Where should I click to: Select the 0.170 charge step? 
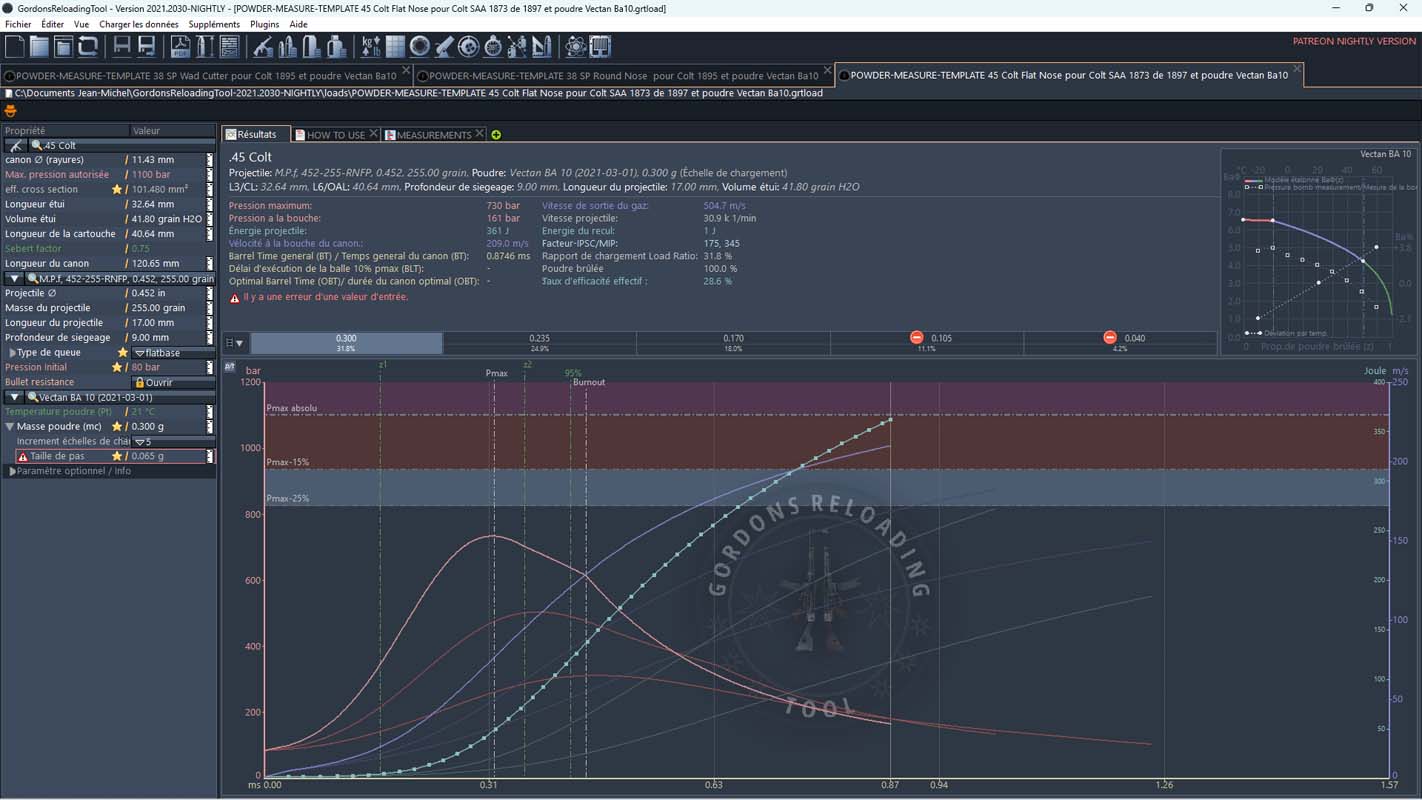coord(733,343)
